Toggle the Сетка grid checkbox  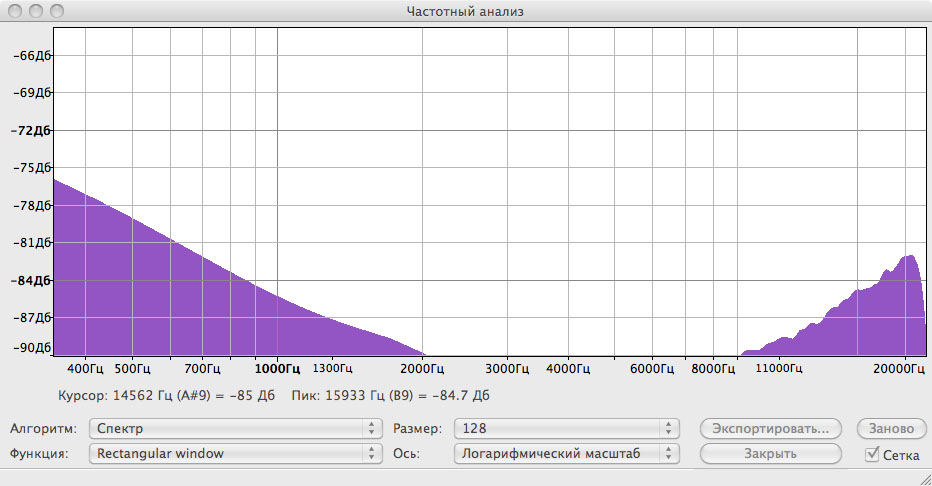coord(873,454)
